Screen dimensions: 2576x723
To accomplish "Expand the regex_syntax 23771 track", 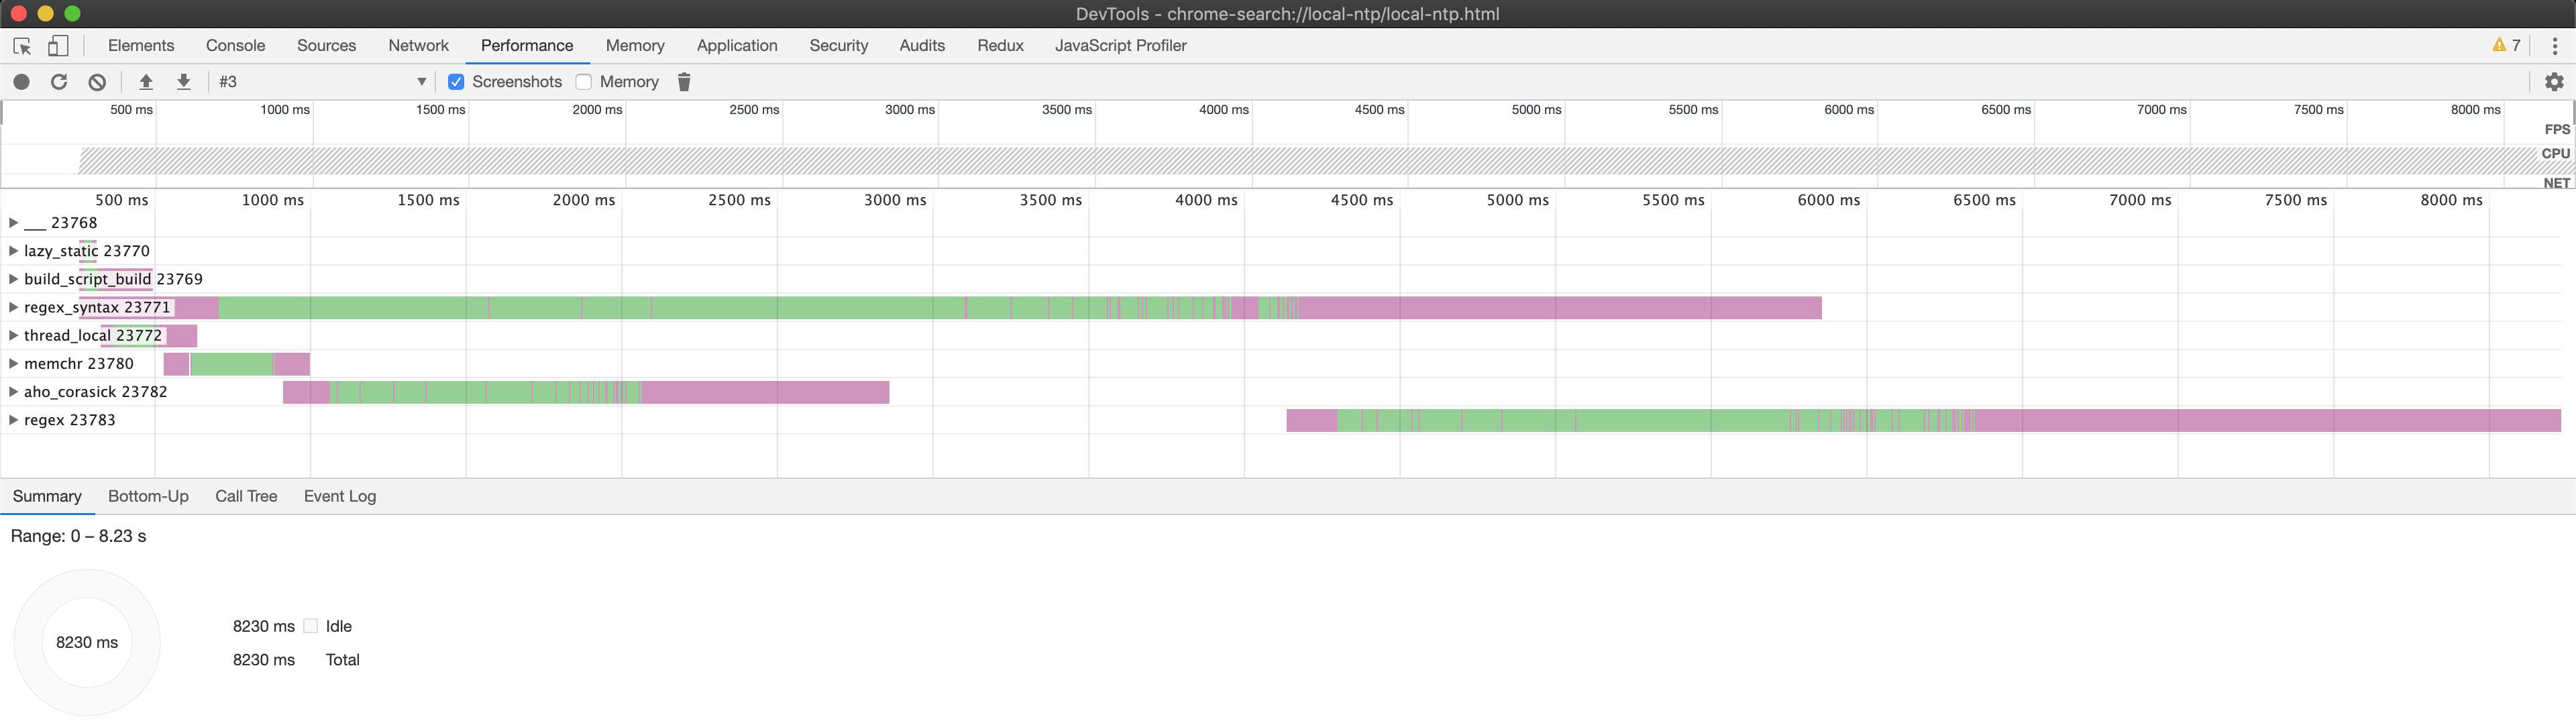I will coord(13,307).
